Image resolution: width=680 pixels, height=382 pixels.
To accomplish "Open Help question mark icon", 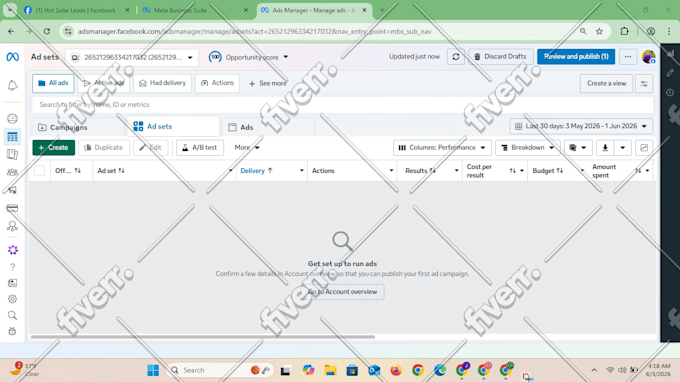I will point(13,267).
